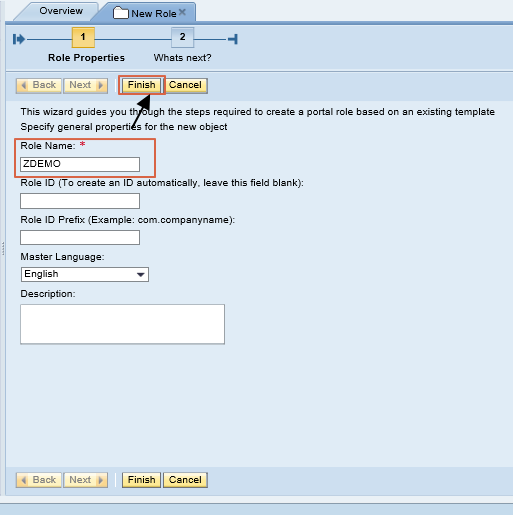
Task: Click the wizard end roadmap icon
Action: point(233,39)
